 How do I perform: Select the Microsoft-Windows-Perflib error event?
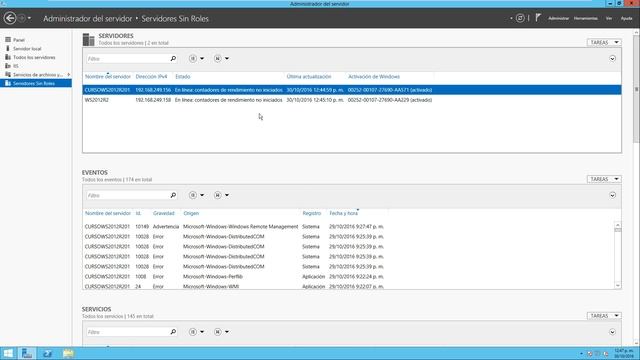pos(348,277)
